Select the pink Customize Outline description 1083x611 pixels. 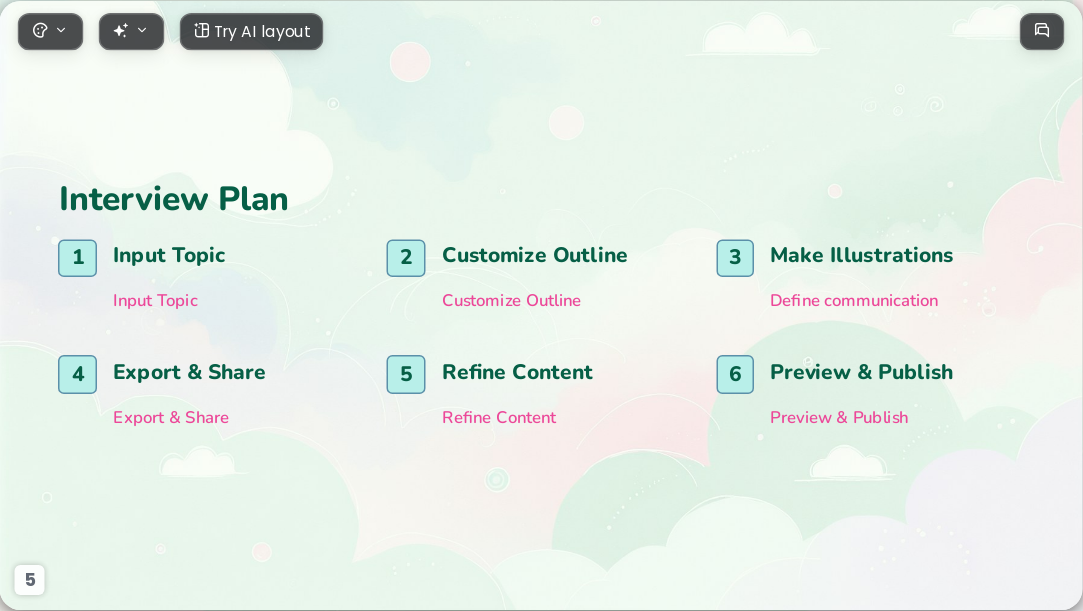coord(511,301)
